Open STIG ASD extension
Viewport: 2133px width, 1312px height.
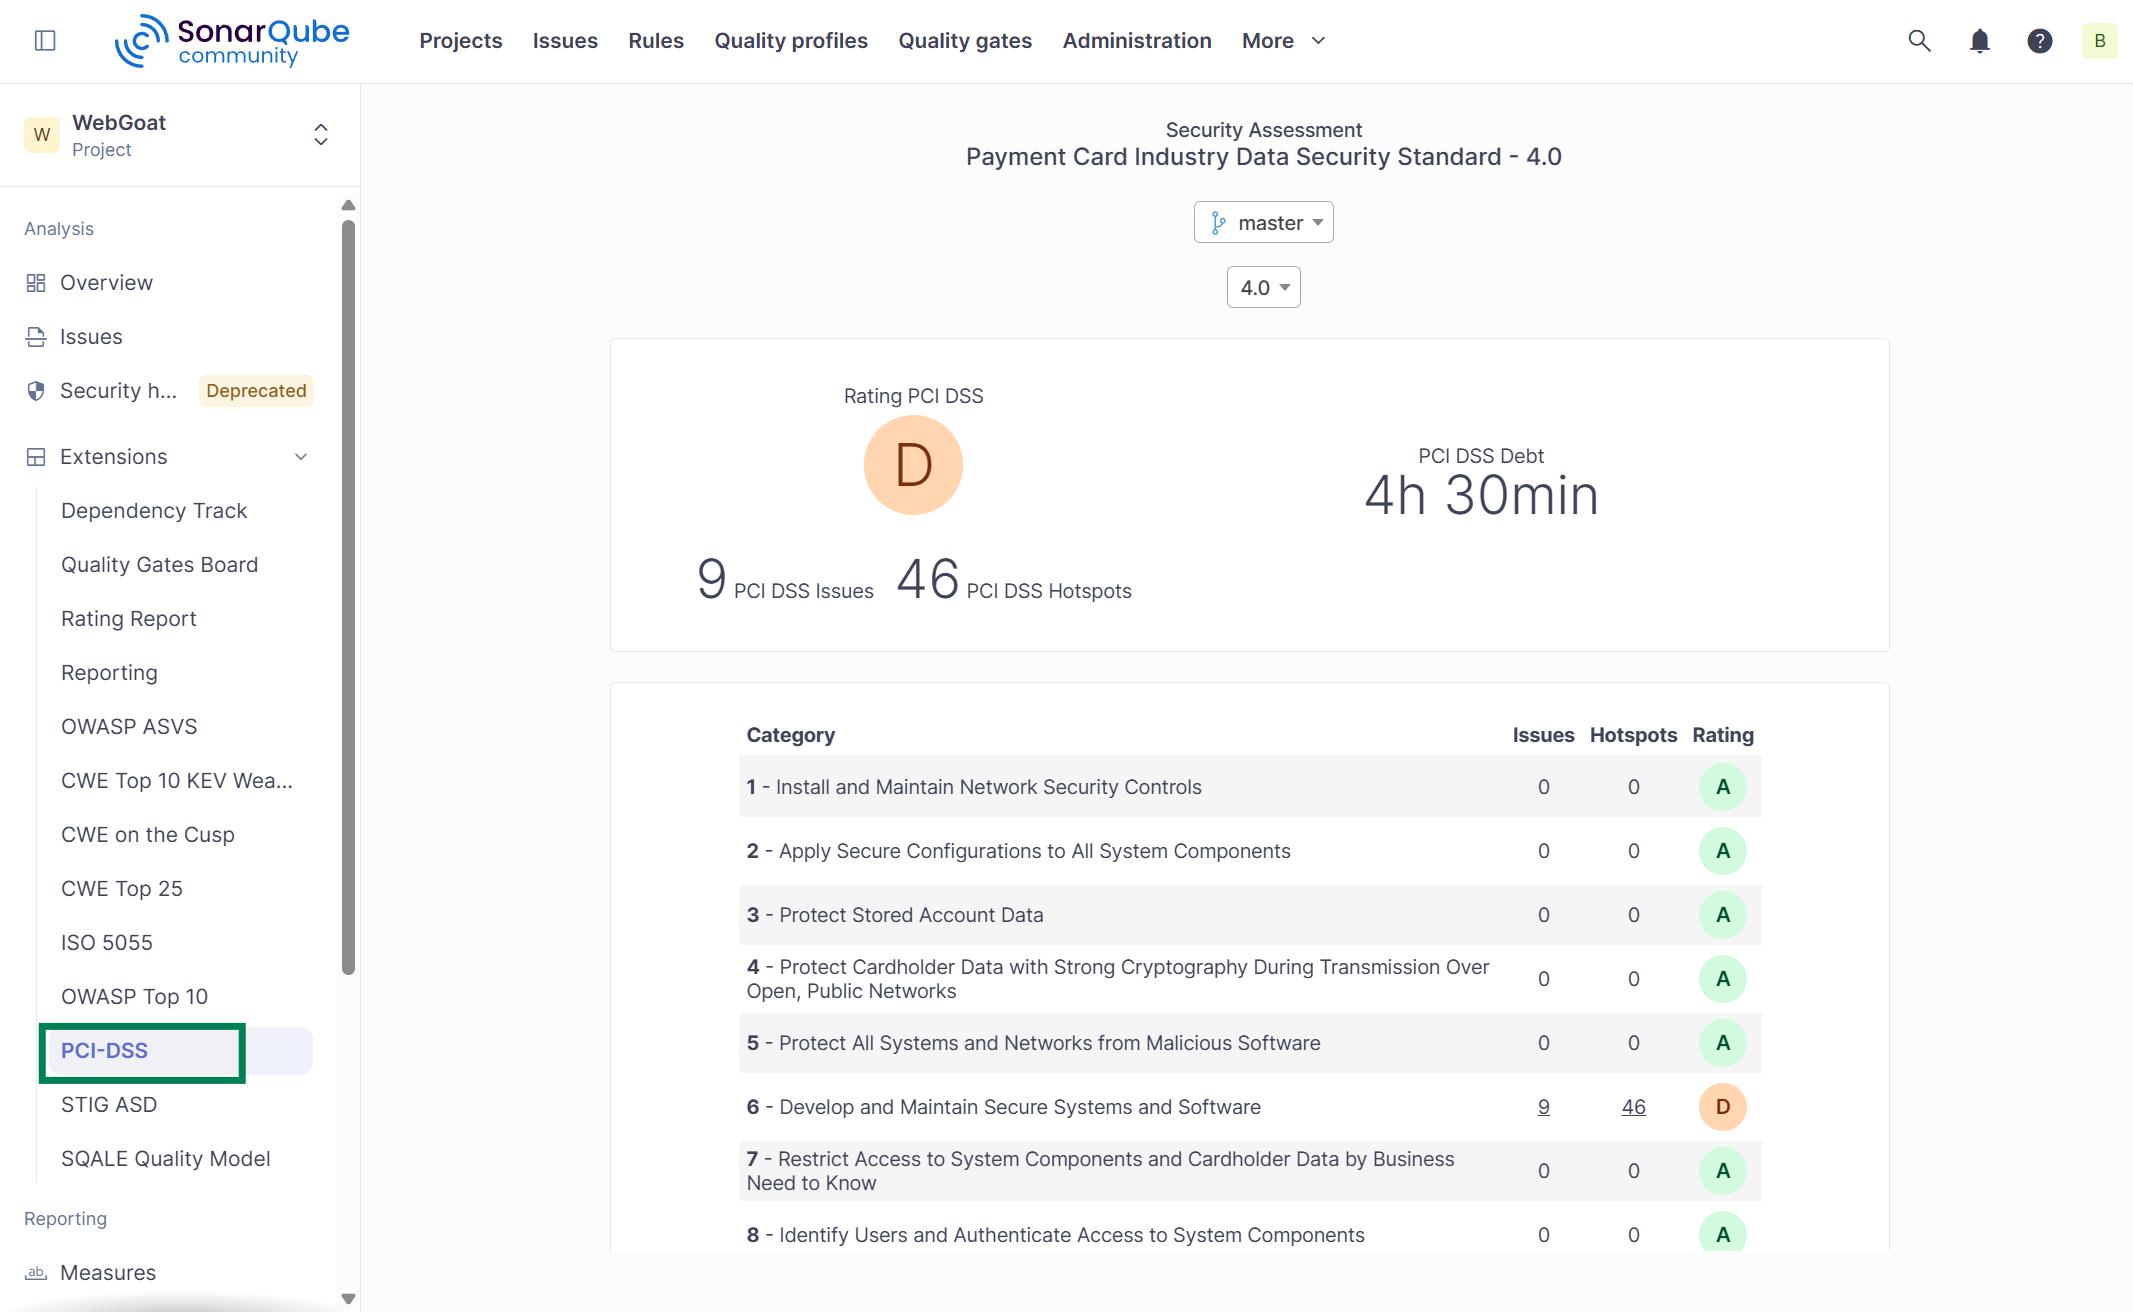coord(109,1105)
